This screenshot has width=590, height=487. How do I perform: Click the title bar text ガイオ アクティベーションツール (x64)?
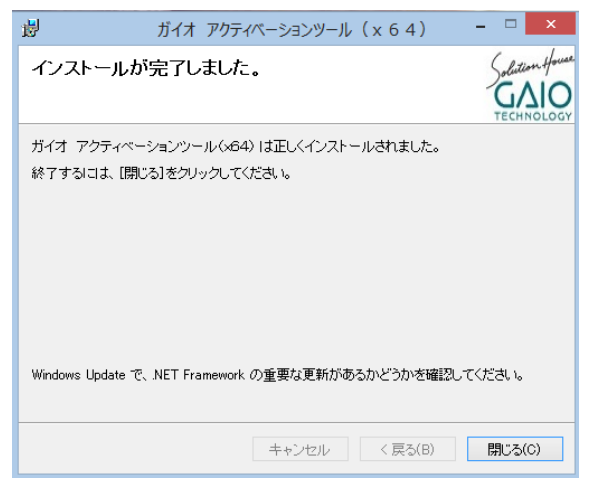point(292,29)
